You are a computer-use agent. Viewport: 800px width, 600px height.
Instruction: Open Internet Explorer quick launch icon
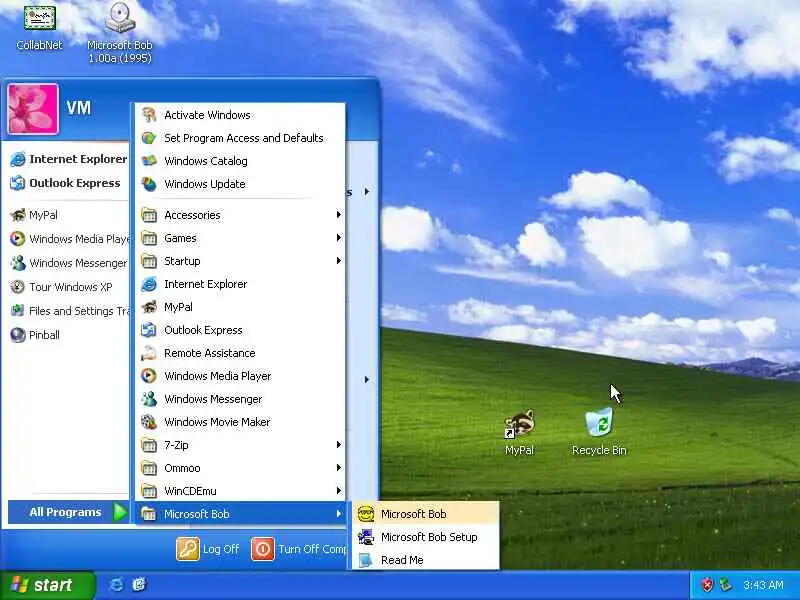116,585
